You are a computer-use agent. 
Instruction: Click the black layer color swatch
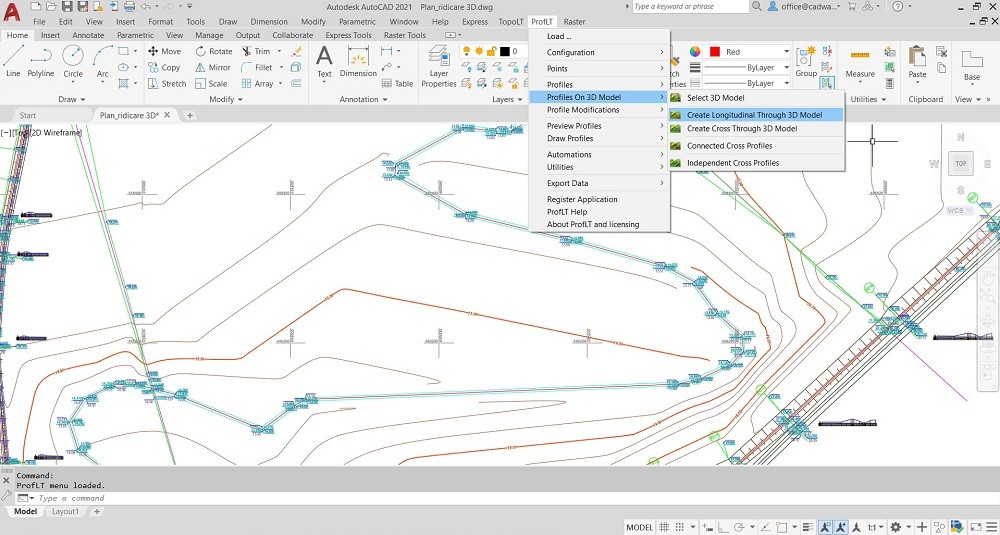click(x=504, y=51)
